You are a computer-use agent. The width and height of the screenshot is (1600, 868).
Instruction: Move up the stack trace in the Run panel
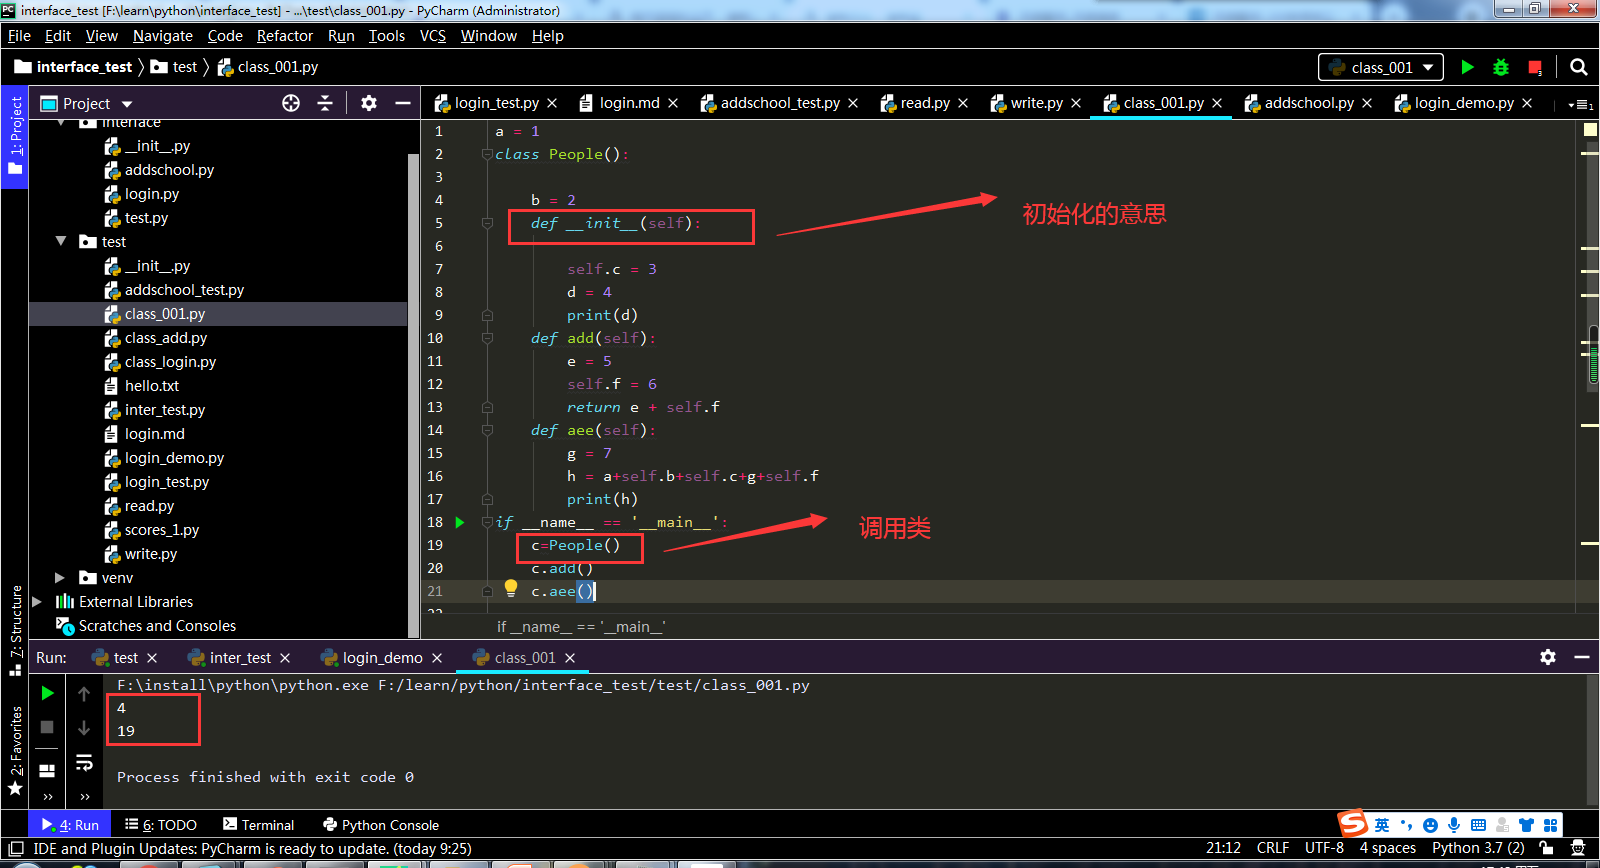[x=84, y=693]
